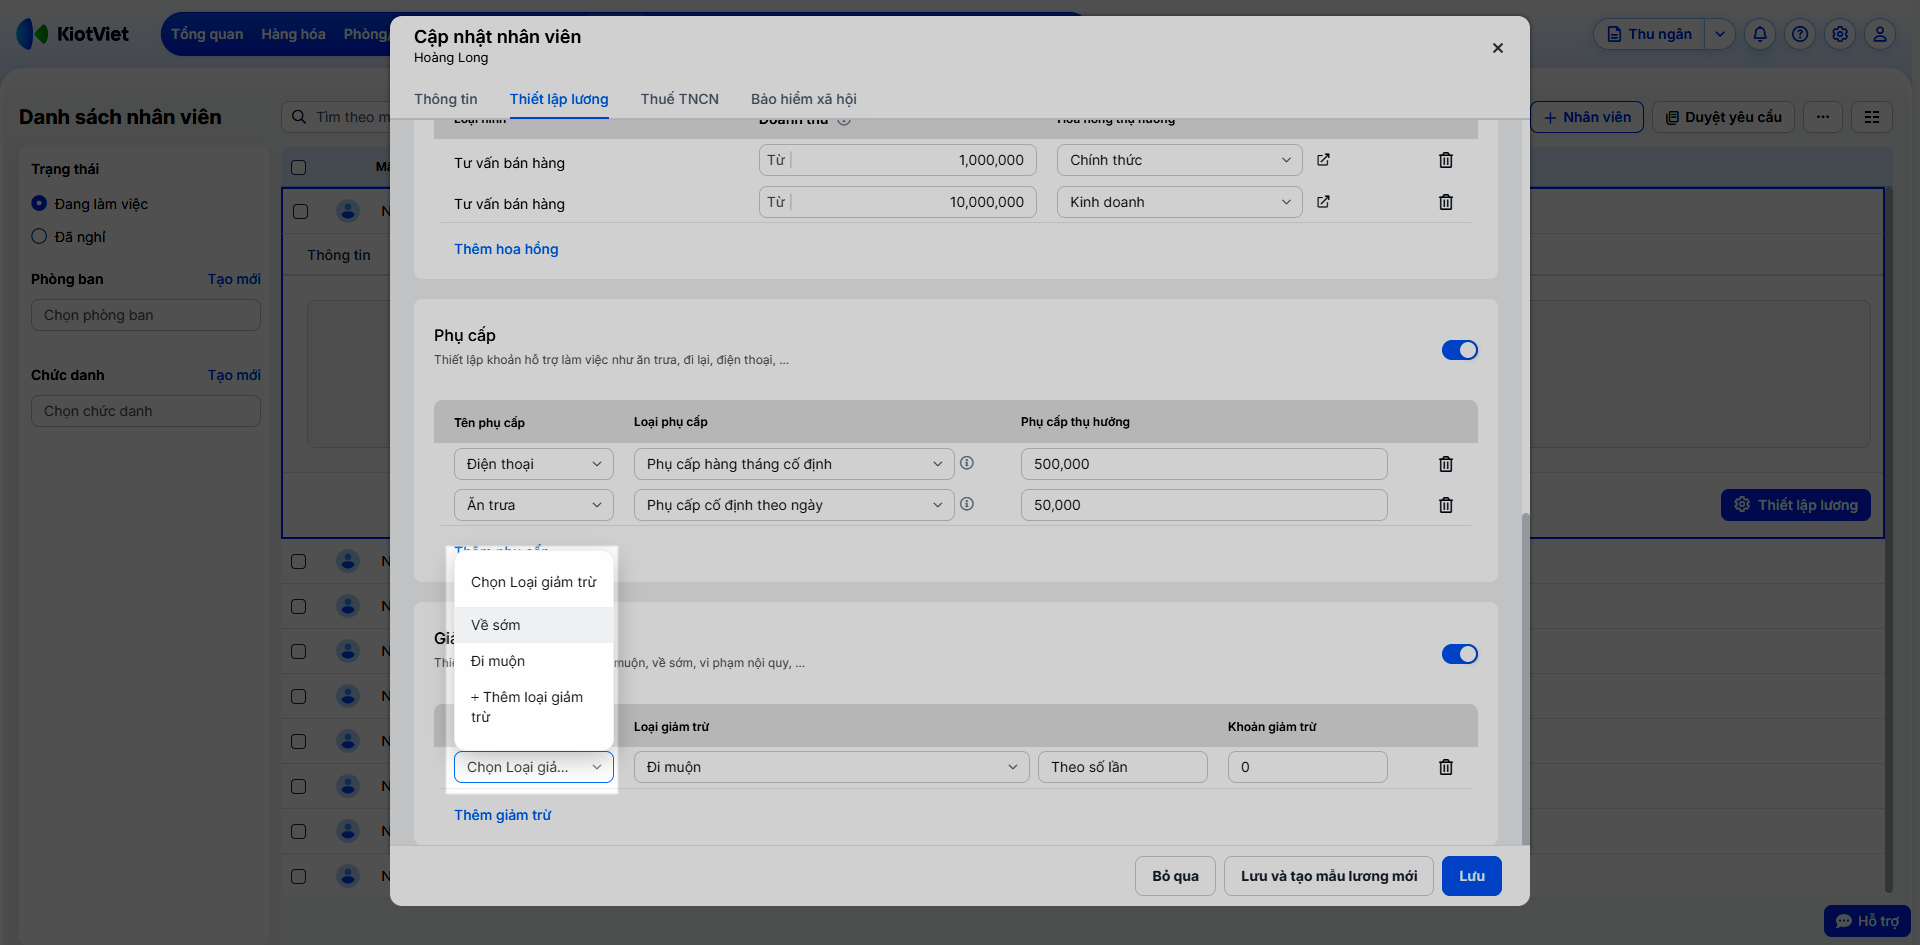This screenshot has height=945, width=1920.
Task: Open the more options ellipsis button
Action: pyautogui.click(x=1823, y=117)
